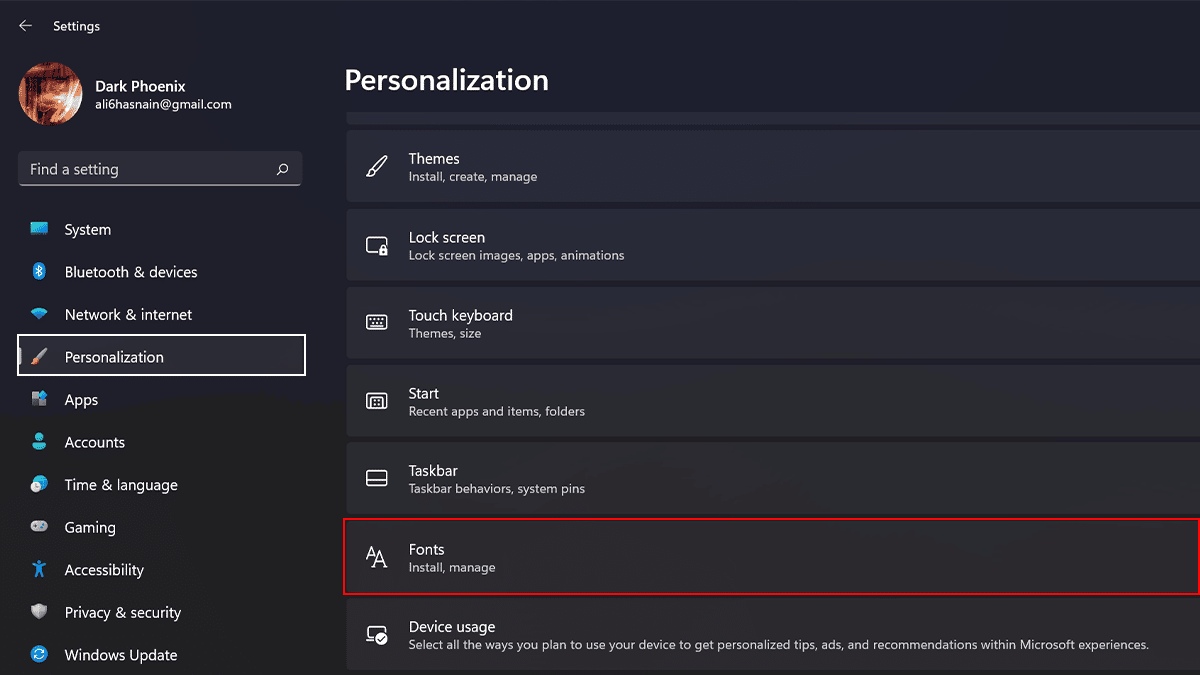Open the Themes settings row
1200x675 pixels.
coord(770,167)
